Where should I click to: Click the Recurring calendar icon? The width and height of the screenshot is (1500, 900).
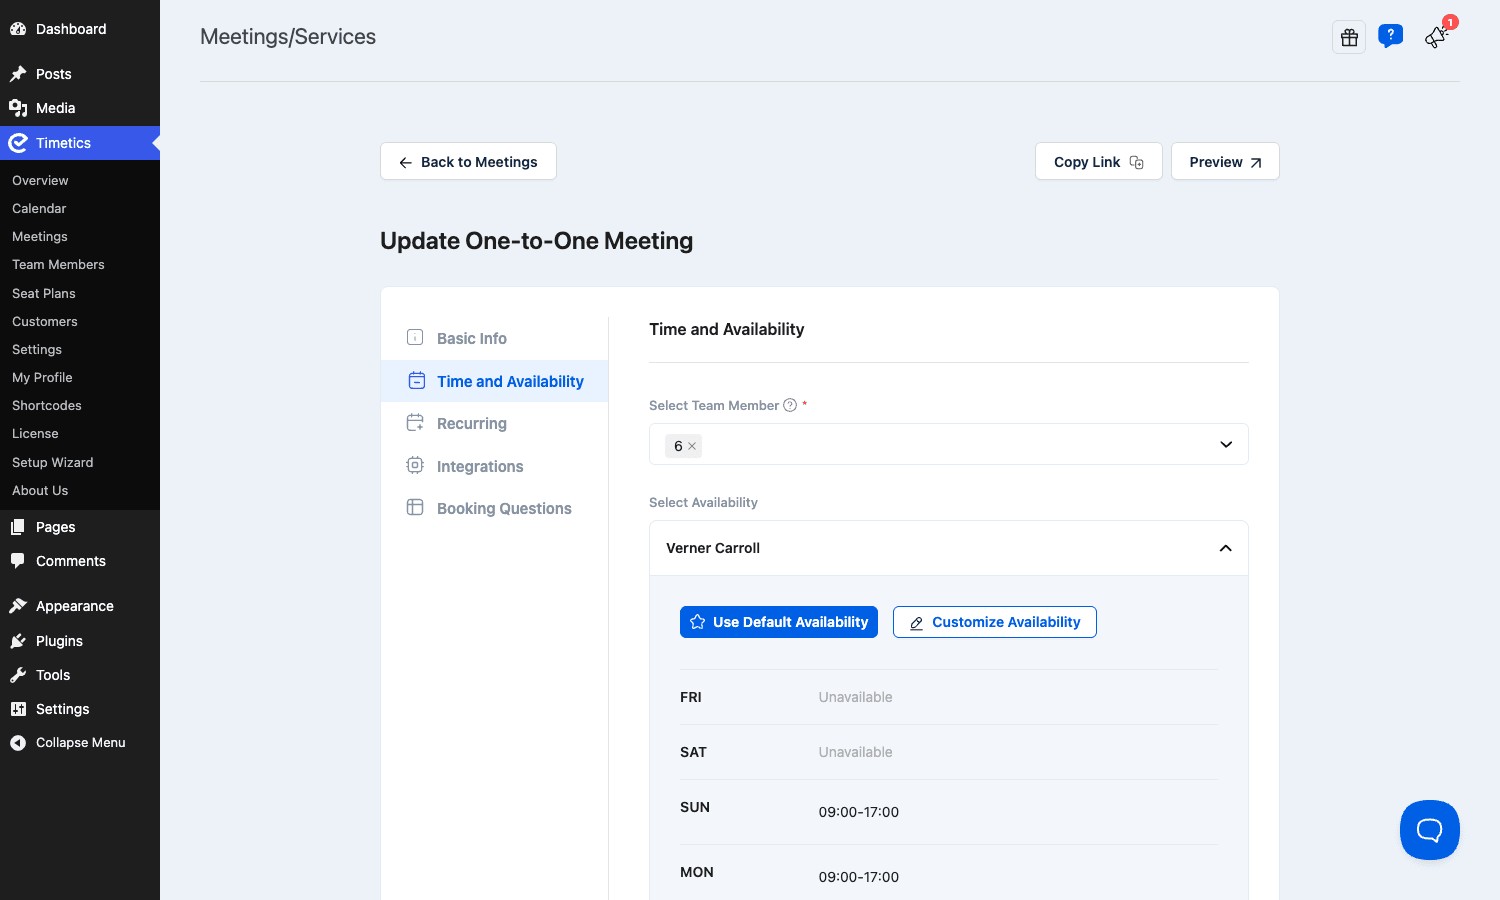pyautogui.click(x=415, y=423)
